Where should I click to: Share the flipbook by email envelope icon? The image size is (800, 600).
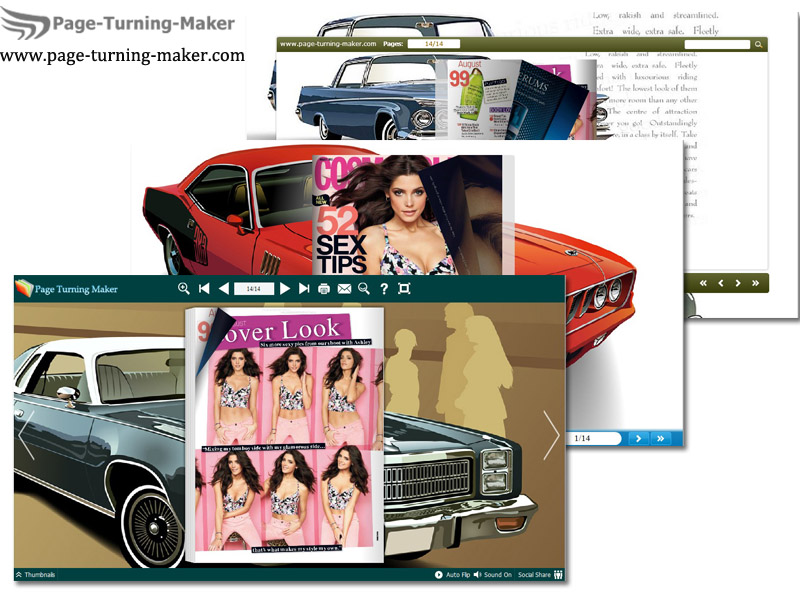coord(344,289)
